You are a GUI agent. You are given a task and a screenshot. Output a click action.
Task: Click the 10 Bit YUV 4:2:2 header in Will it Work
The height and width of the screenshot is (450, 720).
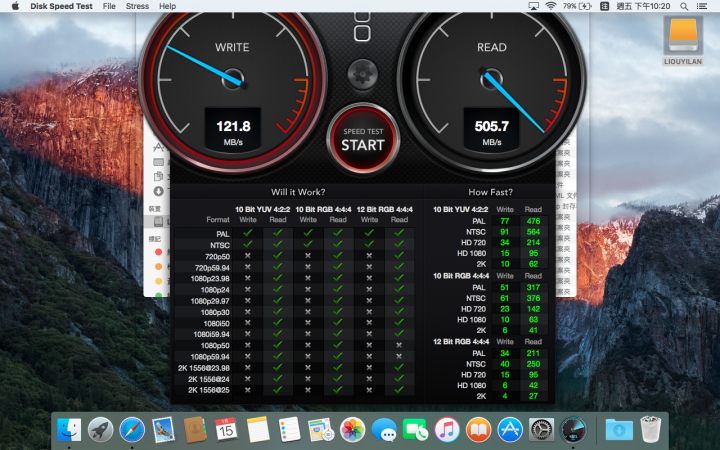point(263,209)
